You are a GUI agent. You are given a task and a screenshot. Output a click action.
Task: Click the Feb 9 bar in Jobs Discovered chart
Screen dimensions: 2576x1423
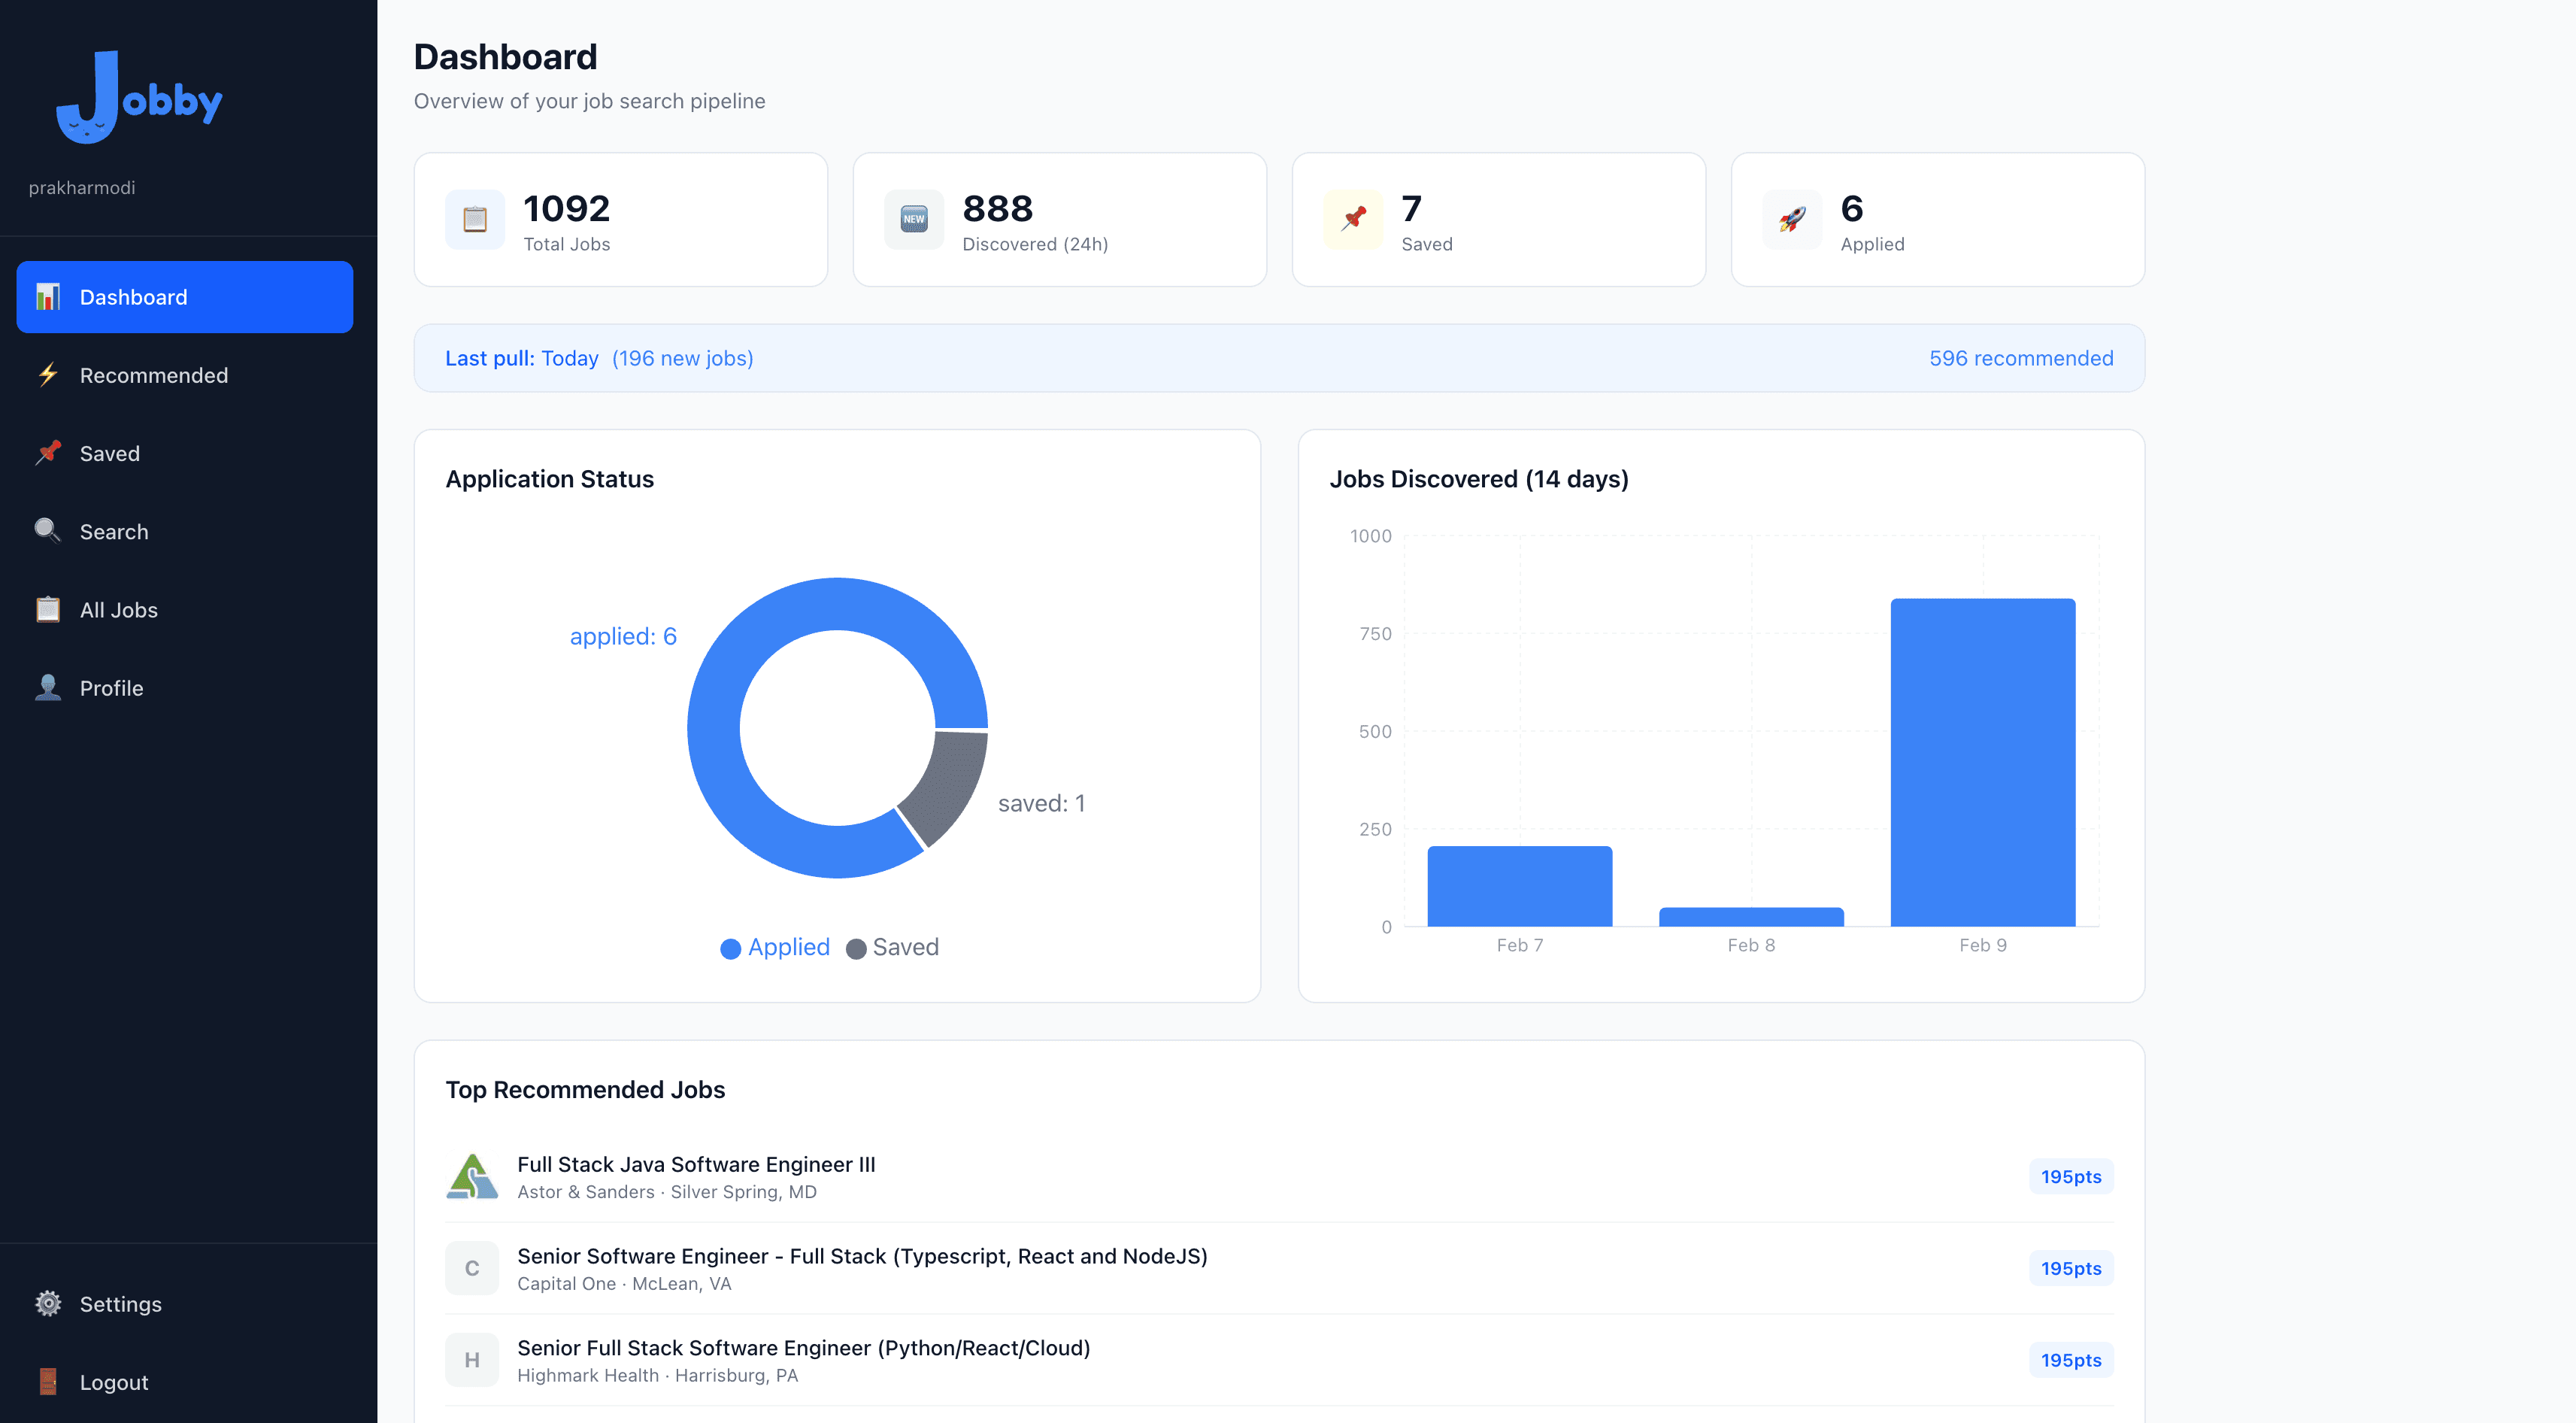[x=1983, y=760]
